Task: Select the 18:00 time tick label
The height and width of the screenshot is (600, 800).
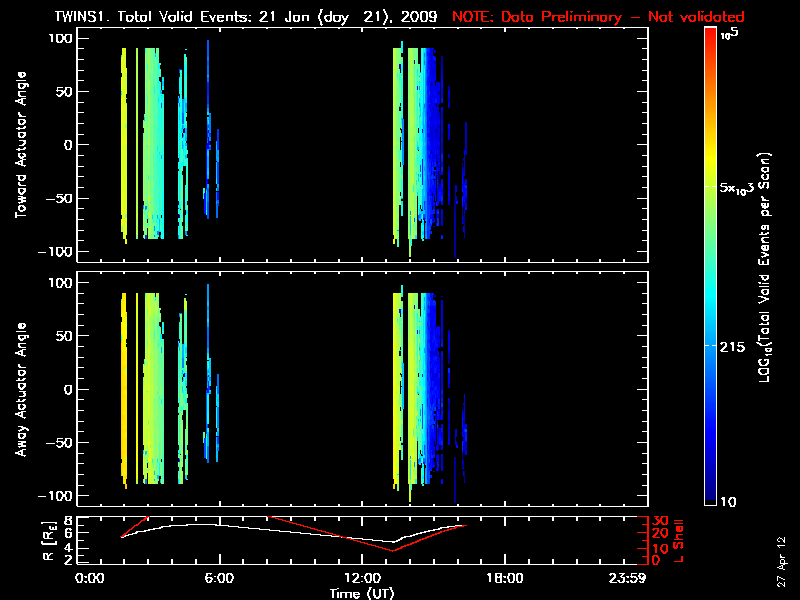Action: pos(503,579)
